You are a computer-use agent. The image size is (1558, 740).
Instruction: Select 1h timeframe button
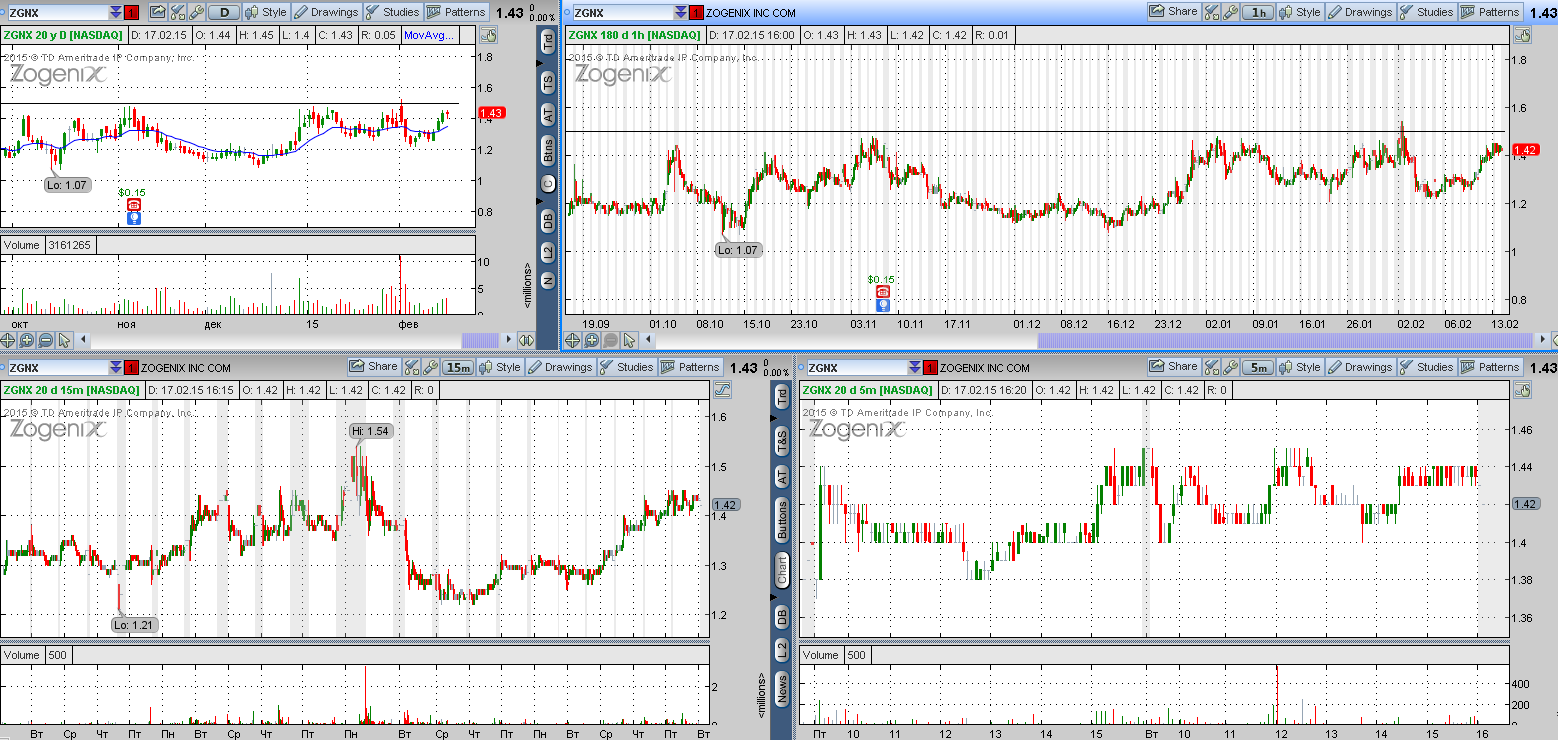tap(1258, 12)
